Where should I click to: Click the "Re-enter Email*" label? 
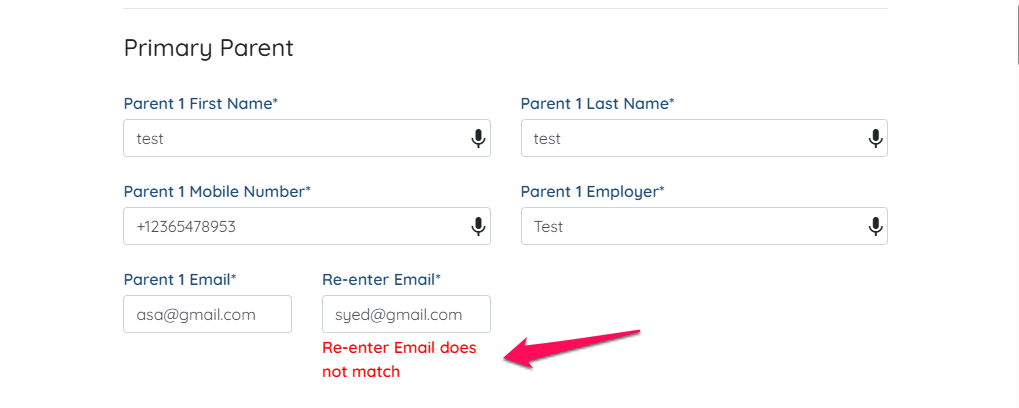click(x=381, y=280)
